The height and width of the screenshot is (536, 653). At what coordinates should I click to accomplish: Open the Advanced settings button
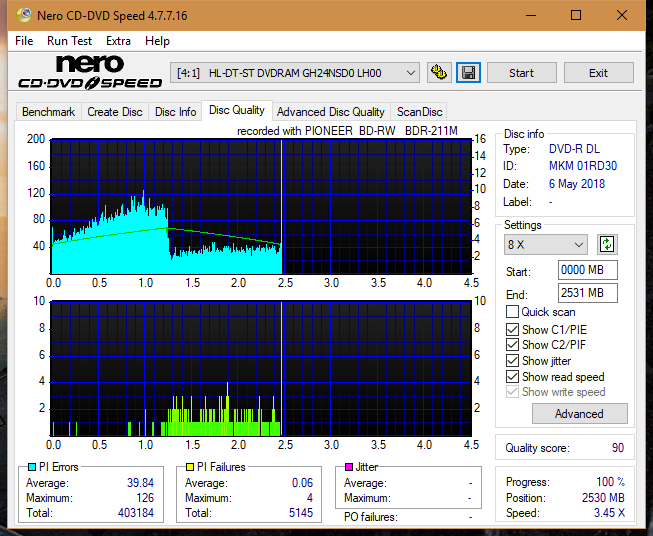pos(579,414)
